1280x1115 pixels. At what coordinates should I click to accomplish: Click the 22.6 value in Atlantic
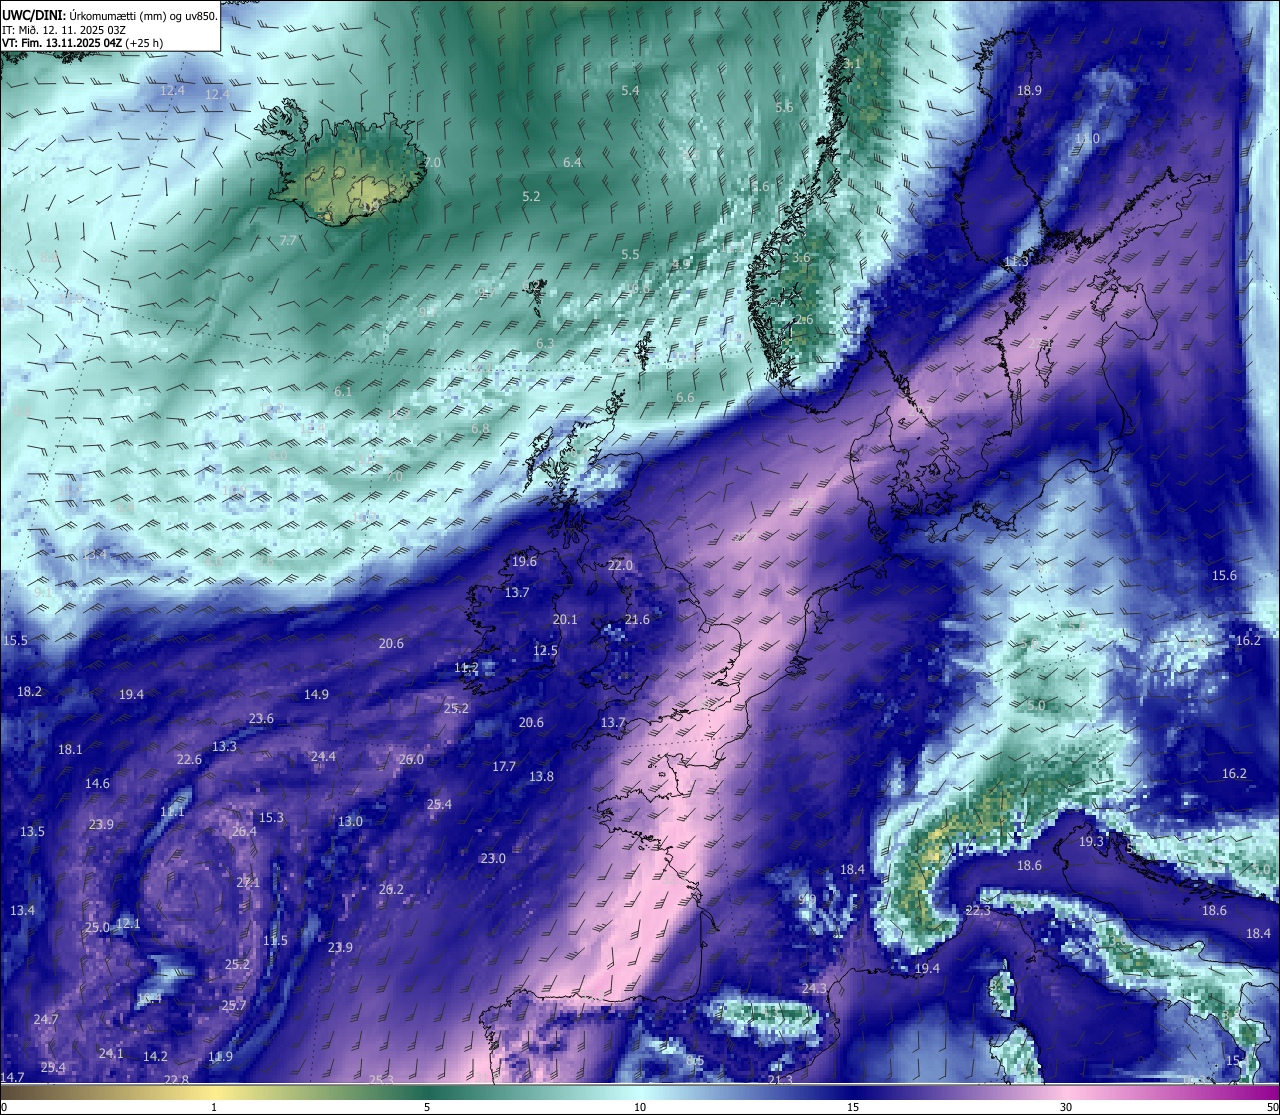pos(189,759)
